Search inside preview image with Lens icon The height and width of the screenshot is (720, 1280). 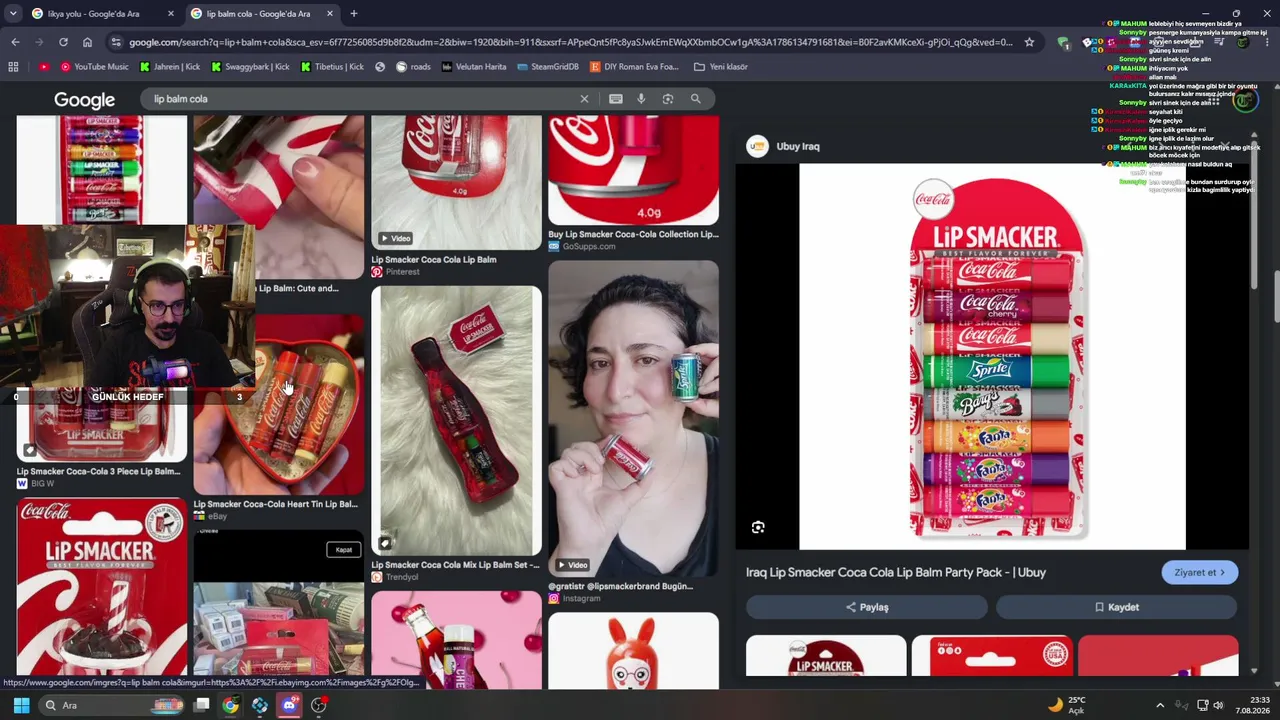click(x=758, y=527)
